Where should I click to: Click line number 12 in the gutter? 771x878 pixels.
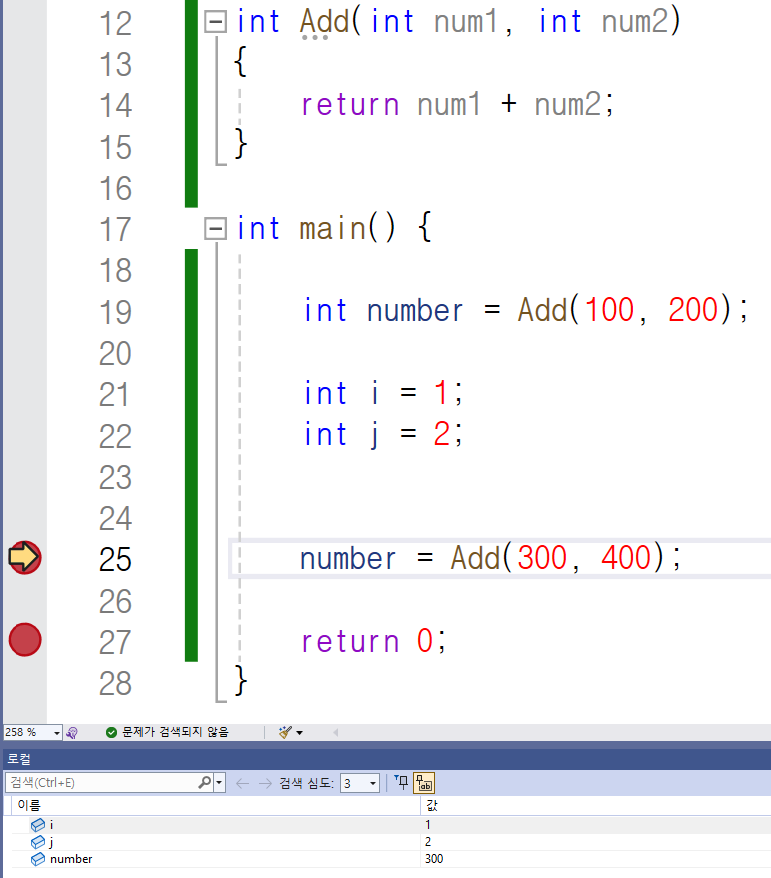pyautogui.click(x=115, y=24)
